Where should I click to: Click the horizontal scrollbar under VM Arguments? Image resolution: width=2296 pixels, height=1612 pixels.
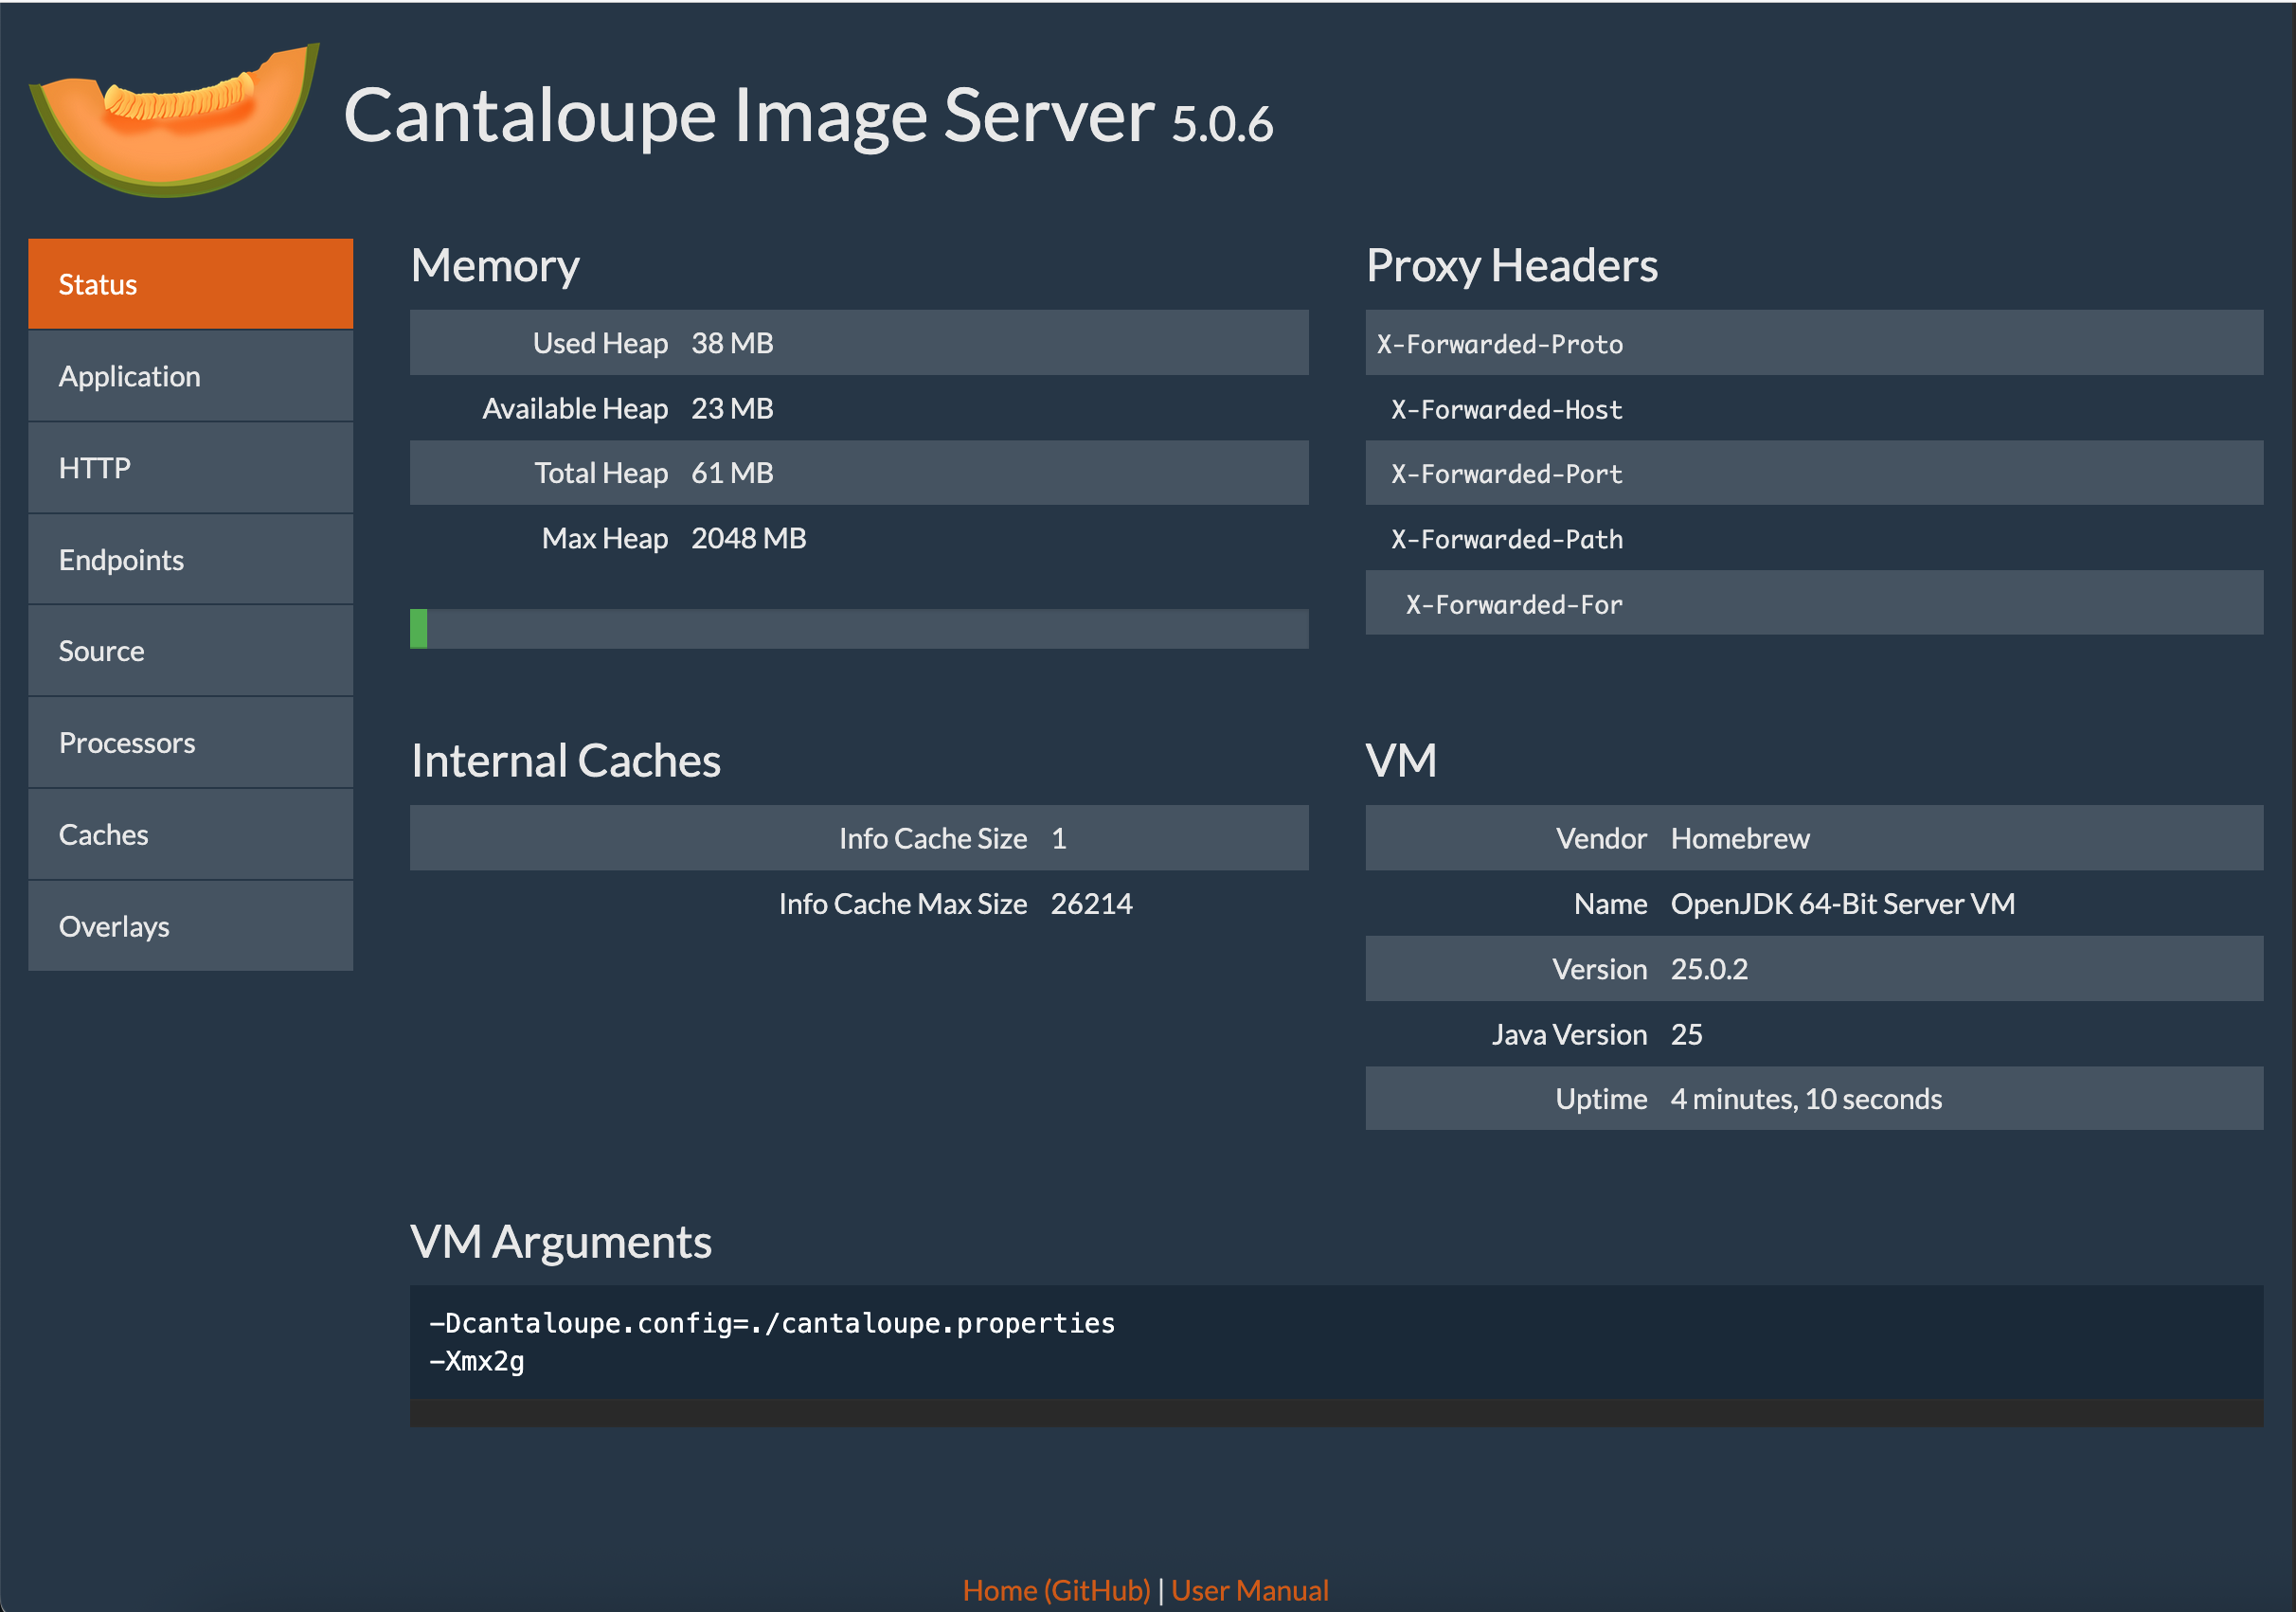click(1336, 1414)
